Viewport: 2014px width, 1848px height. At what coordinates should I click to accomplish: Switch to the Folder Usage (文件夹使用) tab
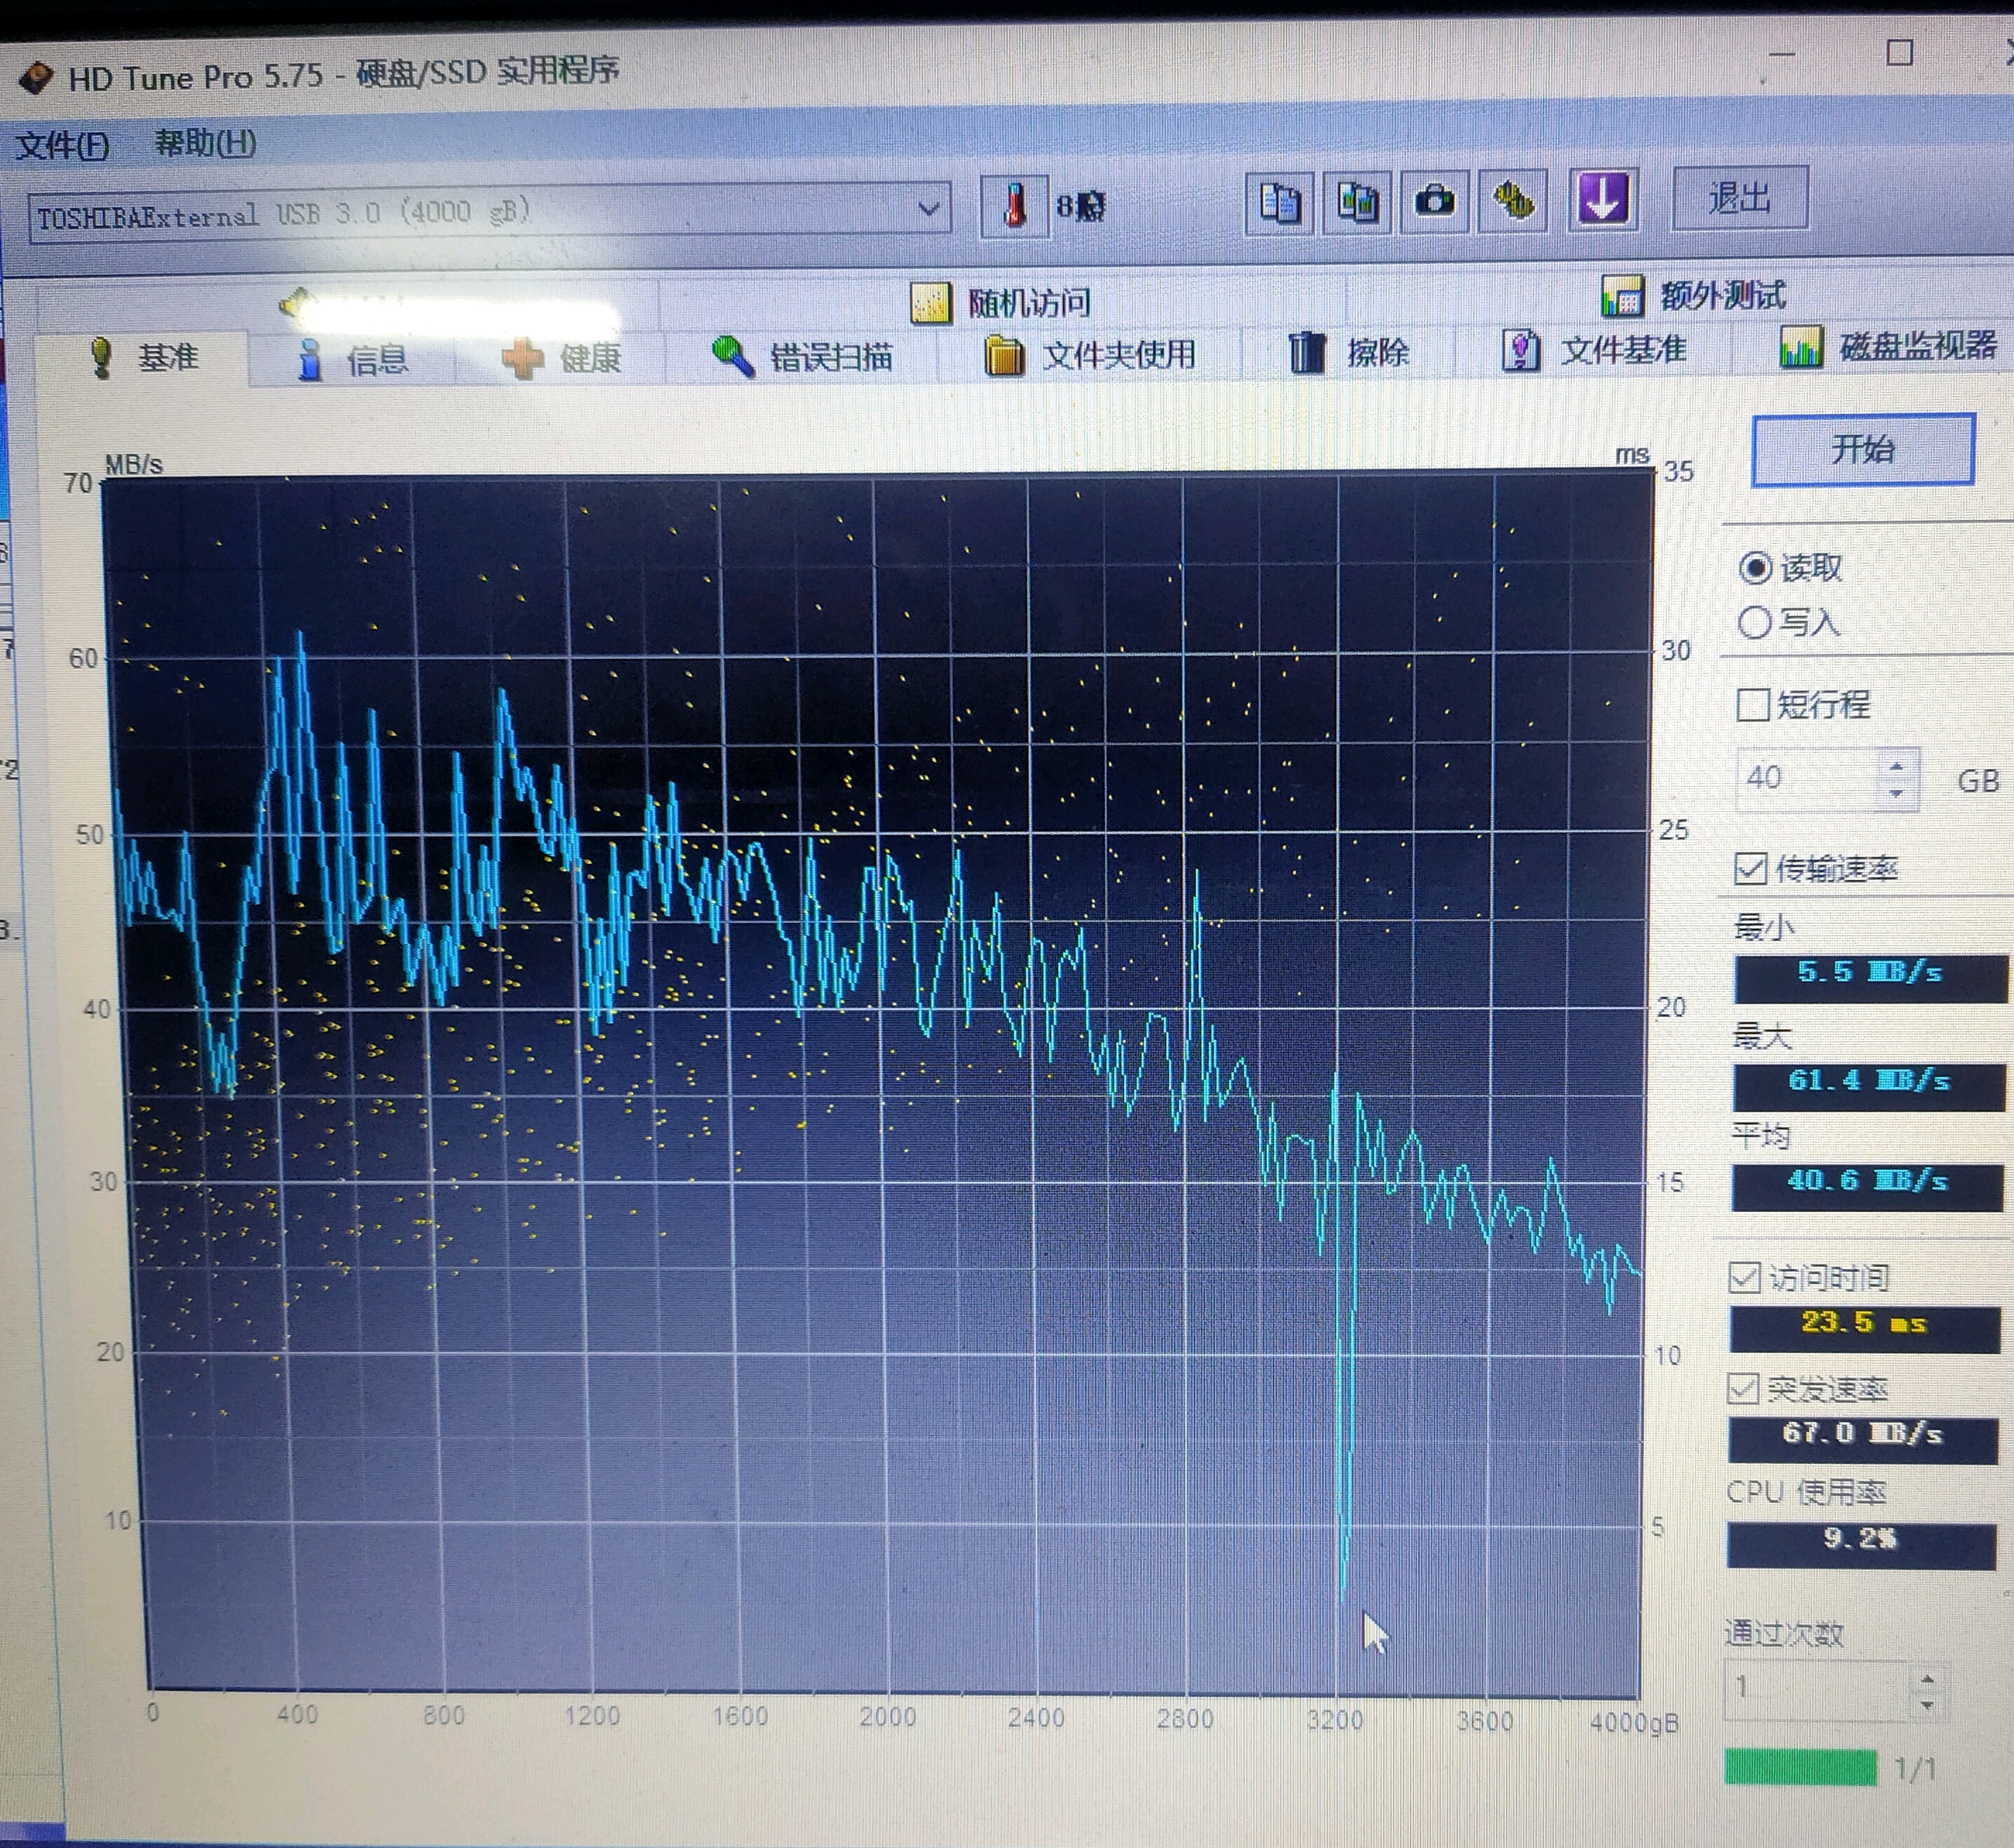[x=1090, y=354]
